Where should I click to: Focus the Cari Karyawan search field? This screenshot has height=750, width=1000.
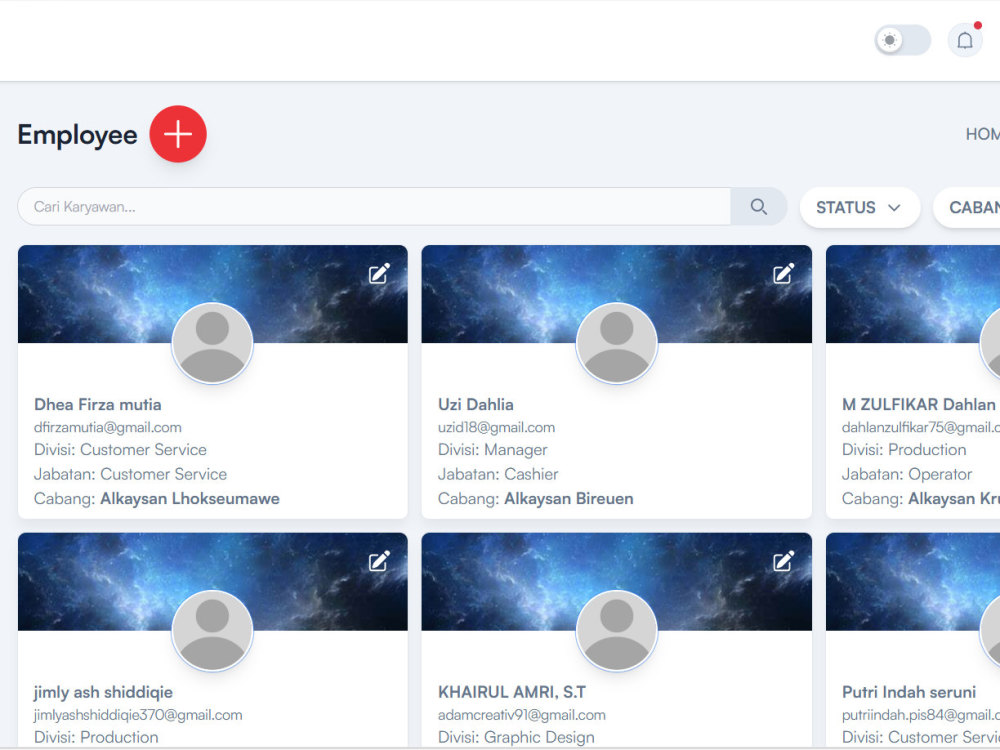point(374,207)
